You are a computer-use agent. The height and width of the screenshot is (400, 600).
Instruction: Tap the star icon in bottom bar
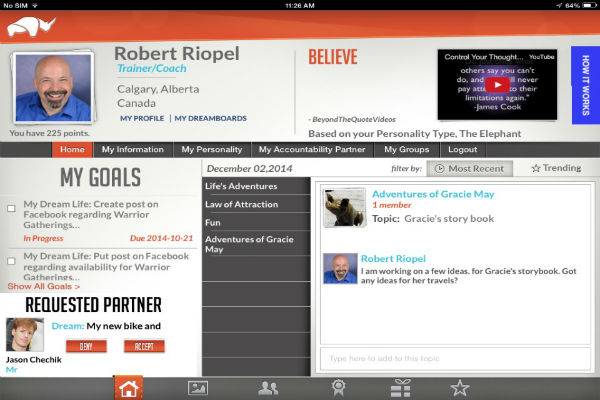459,388
